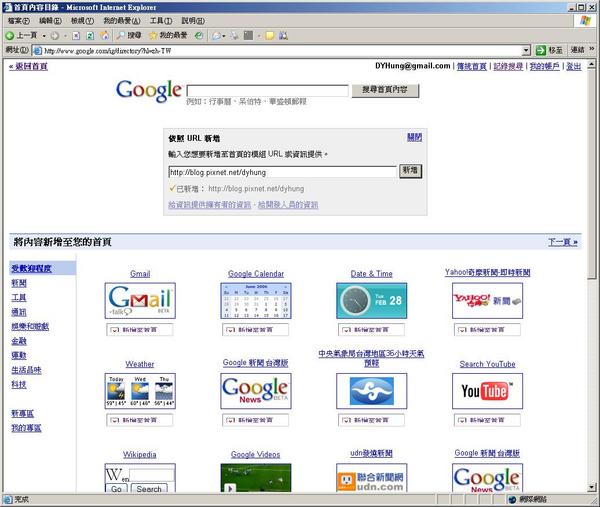Select the 科技 technology category in sidebar

coord(19,385)
